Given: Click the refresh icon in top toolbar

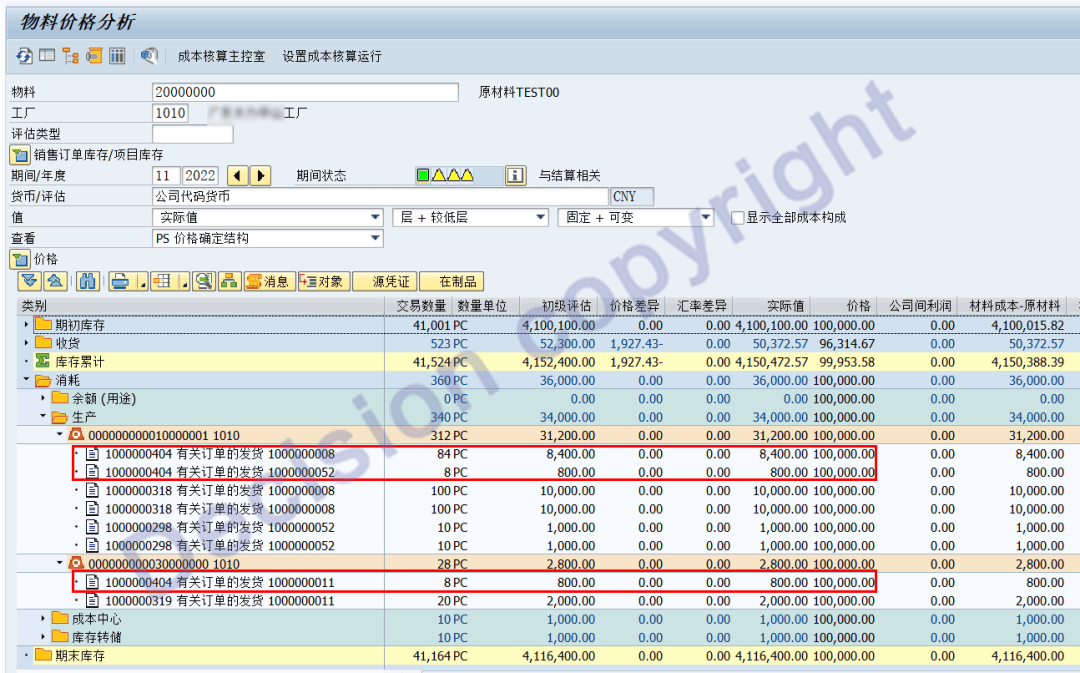Looking at the screenshot, I should click(x=24, y=56).
